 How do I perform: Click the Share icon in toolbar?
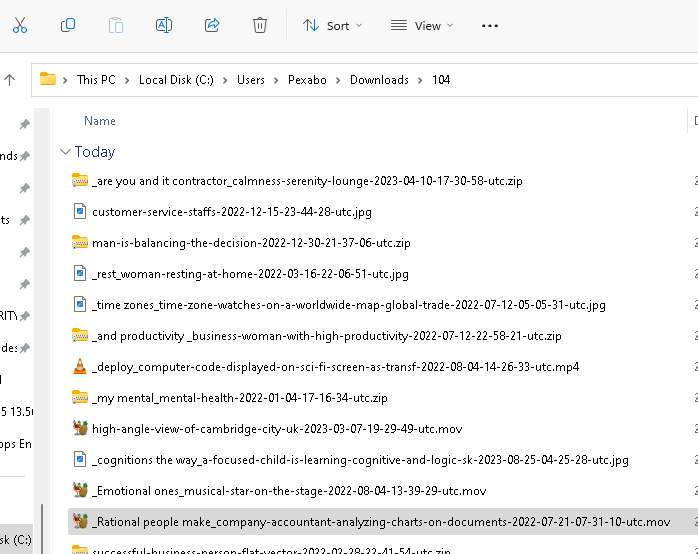(x=212, y=25)
